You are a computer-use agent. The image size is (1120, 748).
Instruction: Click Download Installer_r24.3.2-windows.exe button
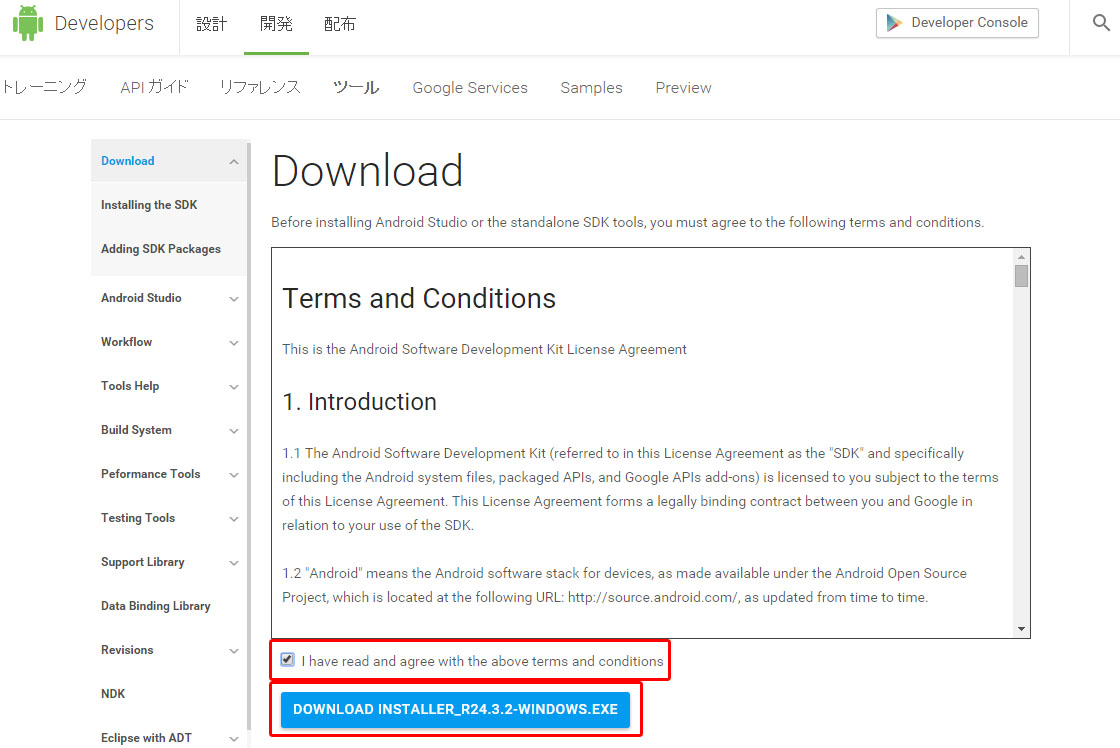pyautogui.click(x=455, y=709)
